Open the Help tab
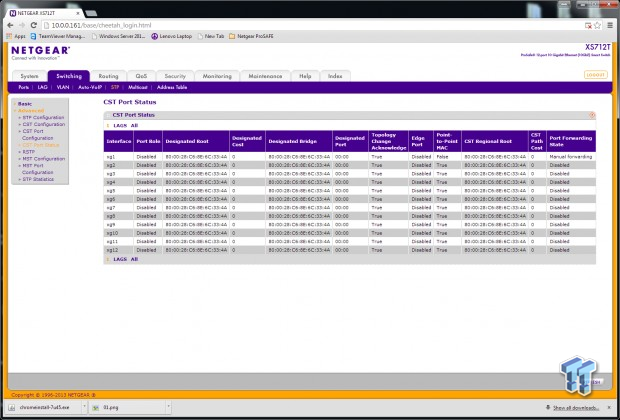620x420 pixels. [x=305, y=76]
